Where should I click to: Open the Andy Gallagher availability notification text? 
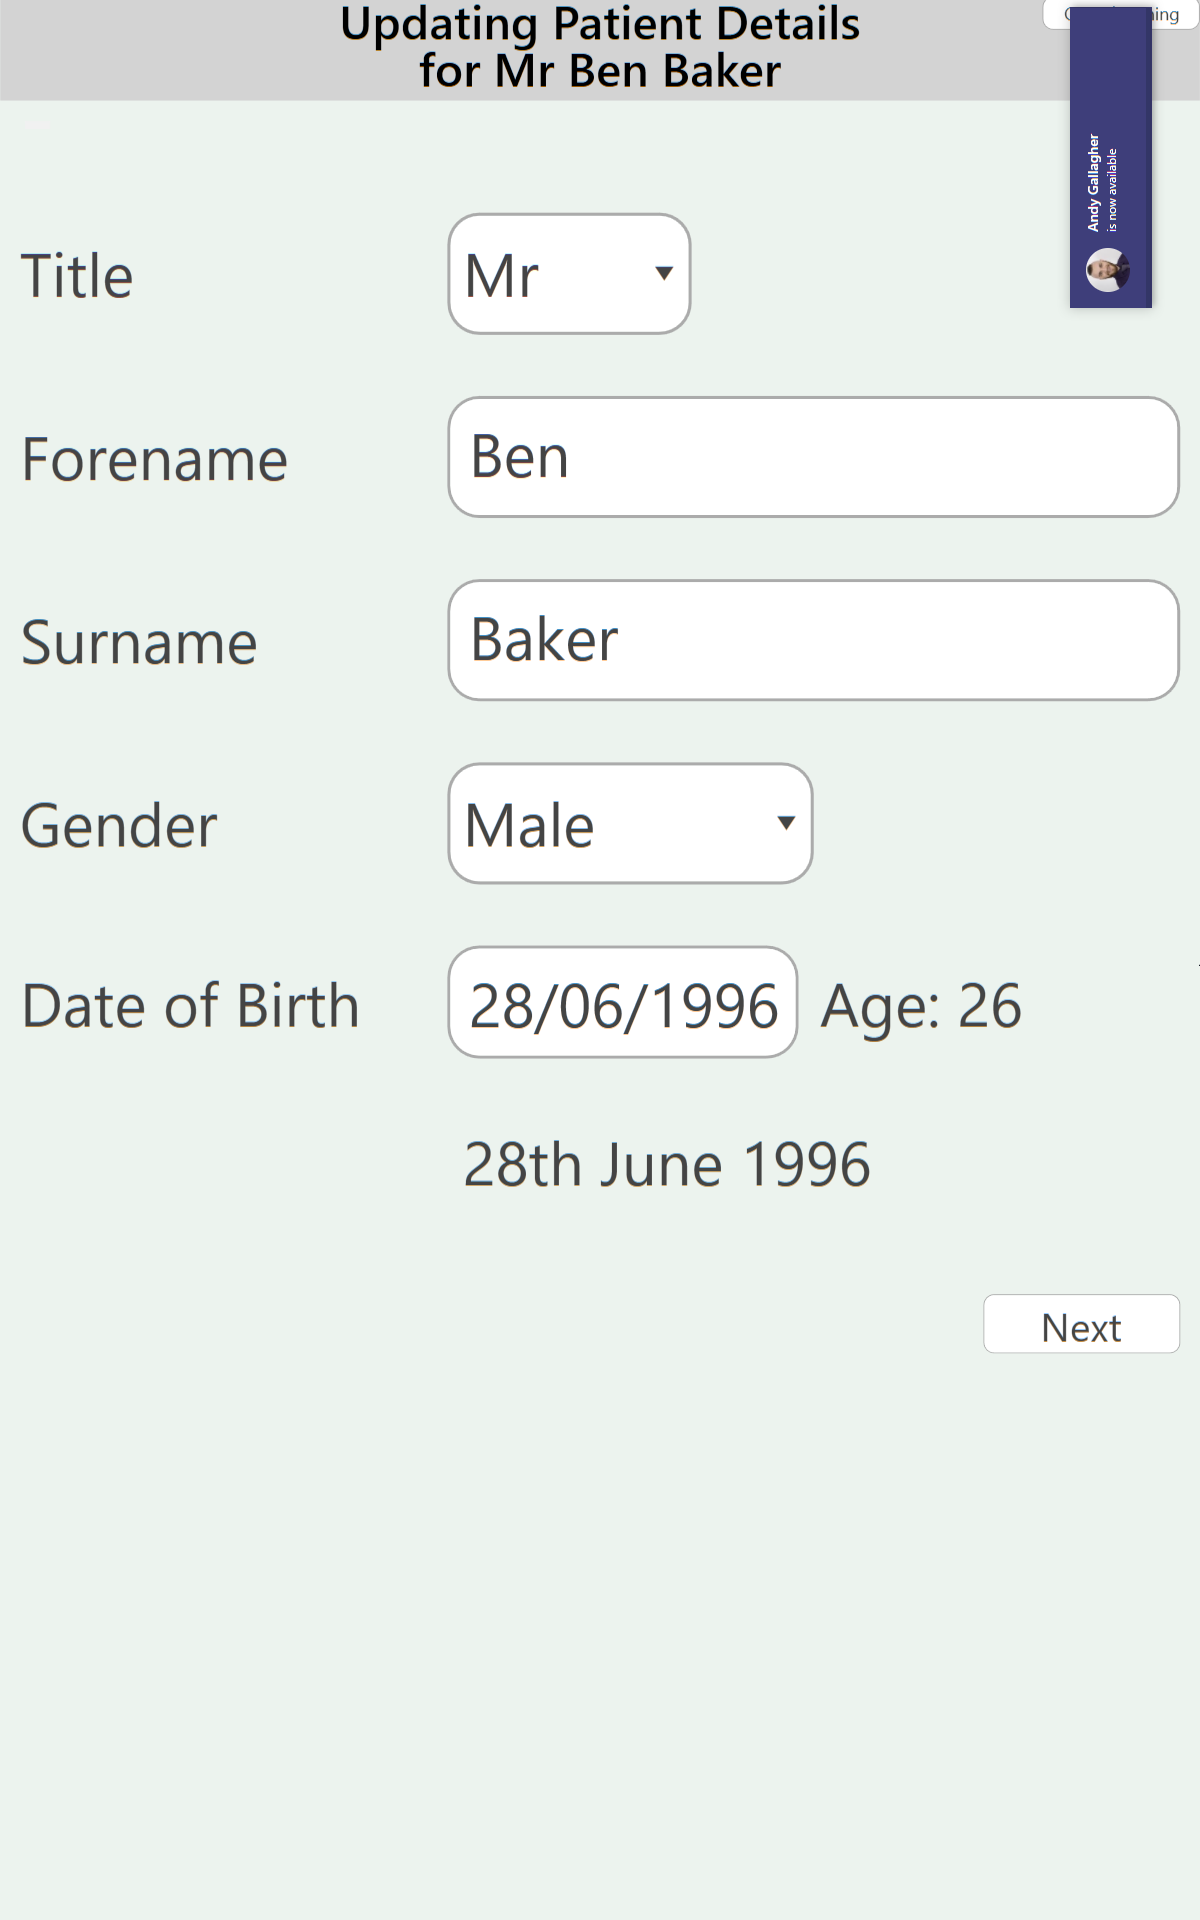(1102, 185)
